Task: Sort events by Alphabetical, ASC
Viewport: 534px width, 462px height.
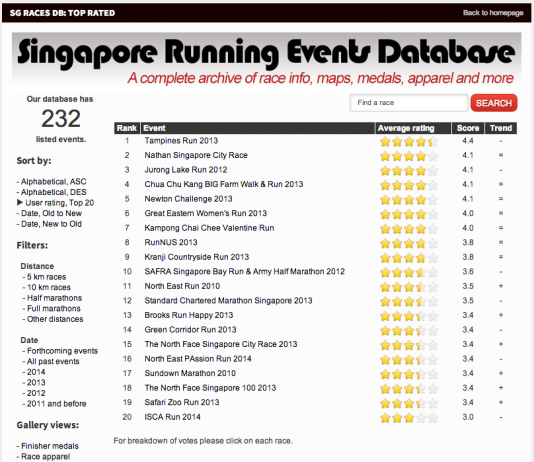Action: pyautogui.click(x=53, y=181)
